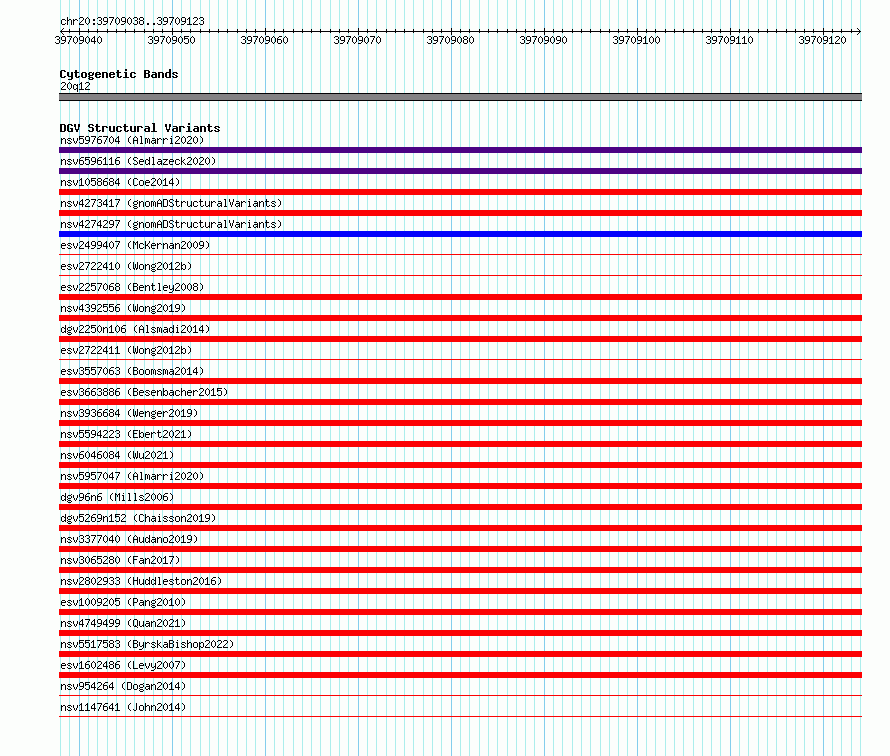
Task: Click nsv4392556 (Wong2019) label
Action: (x=123, y=308)
